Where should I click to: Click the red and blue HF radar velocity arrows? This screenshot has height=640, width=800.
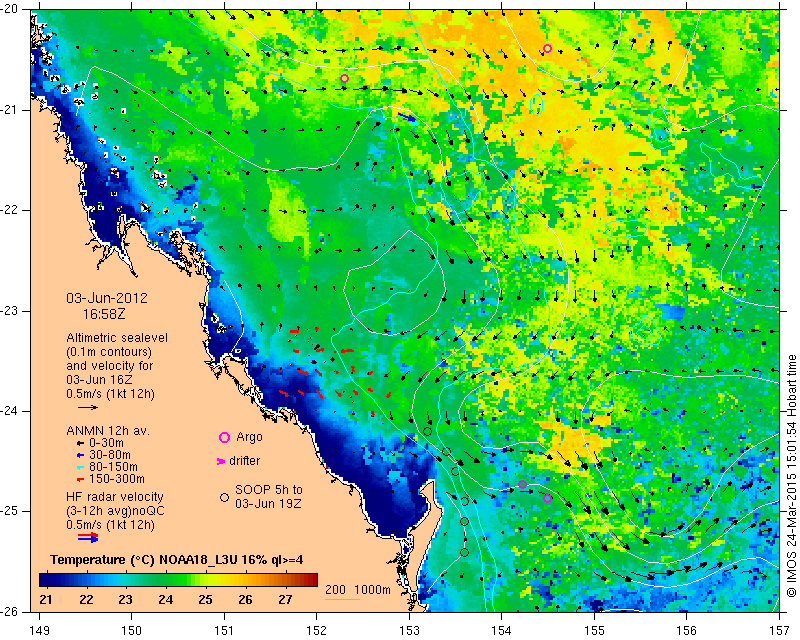88,537
